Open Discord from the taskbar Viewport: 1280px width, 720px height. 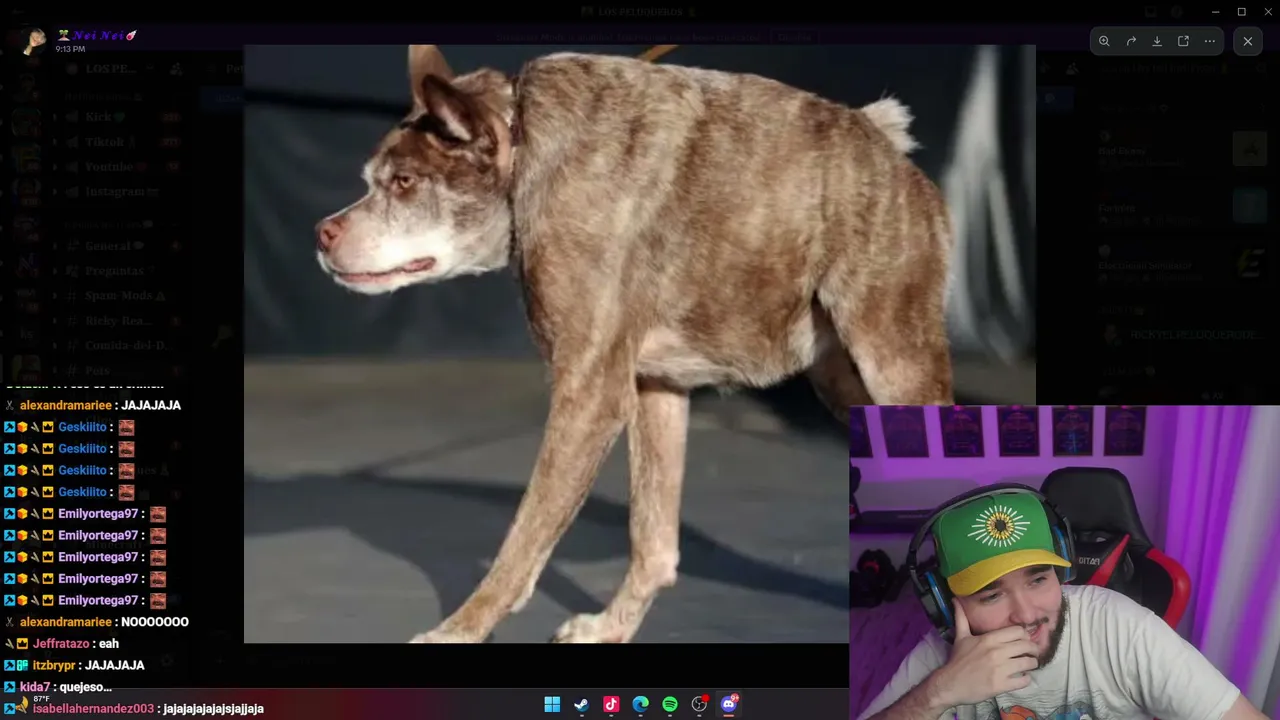[x=729, y=704]
